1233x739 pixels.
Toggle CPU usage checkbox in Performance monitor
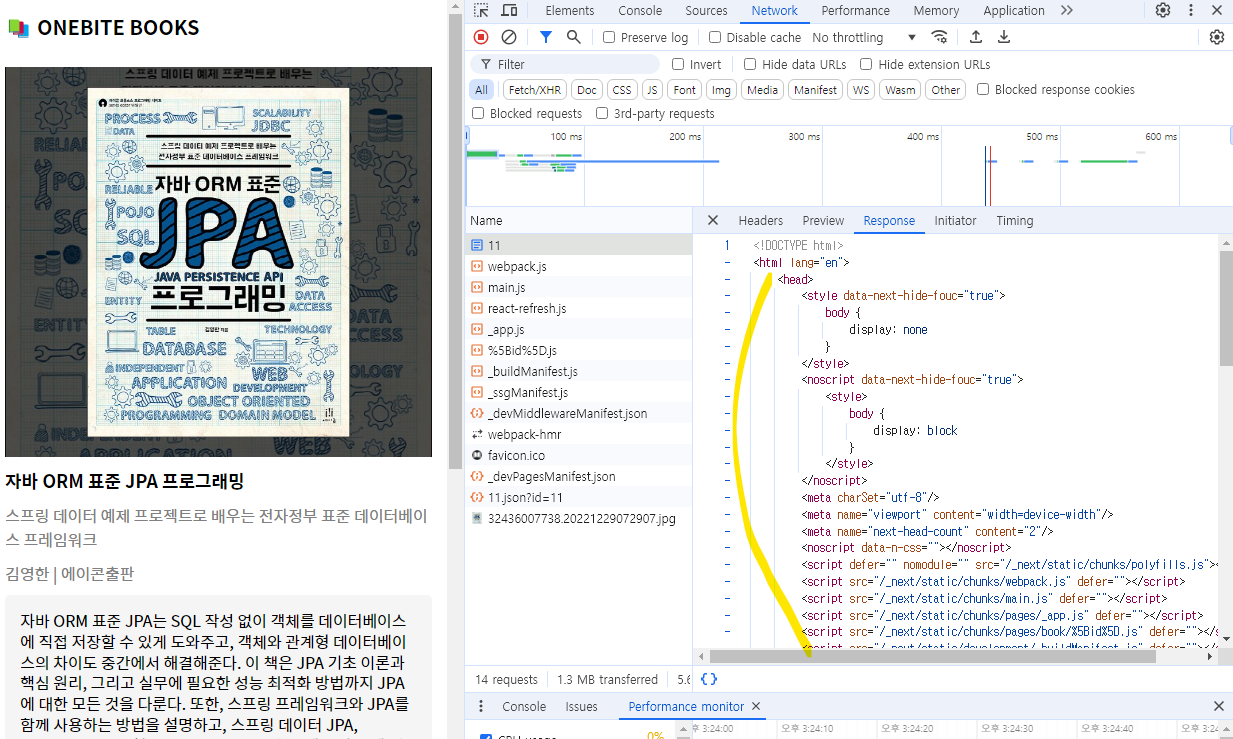486,737
